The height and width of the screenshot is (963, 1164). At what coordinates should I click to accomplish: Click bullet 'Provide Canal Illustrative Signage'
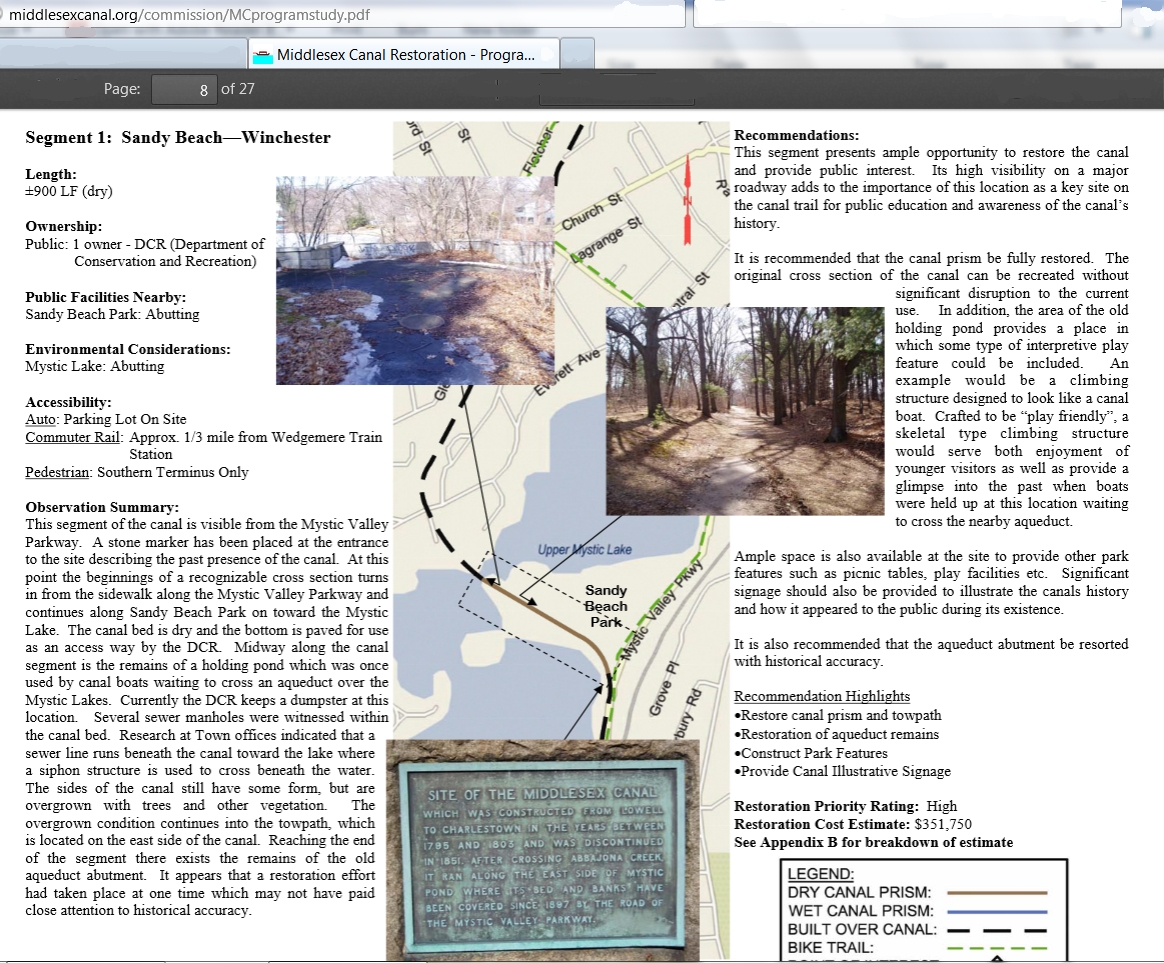[x=843, y=771]
